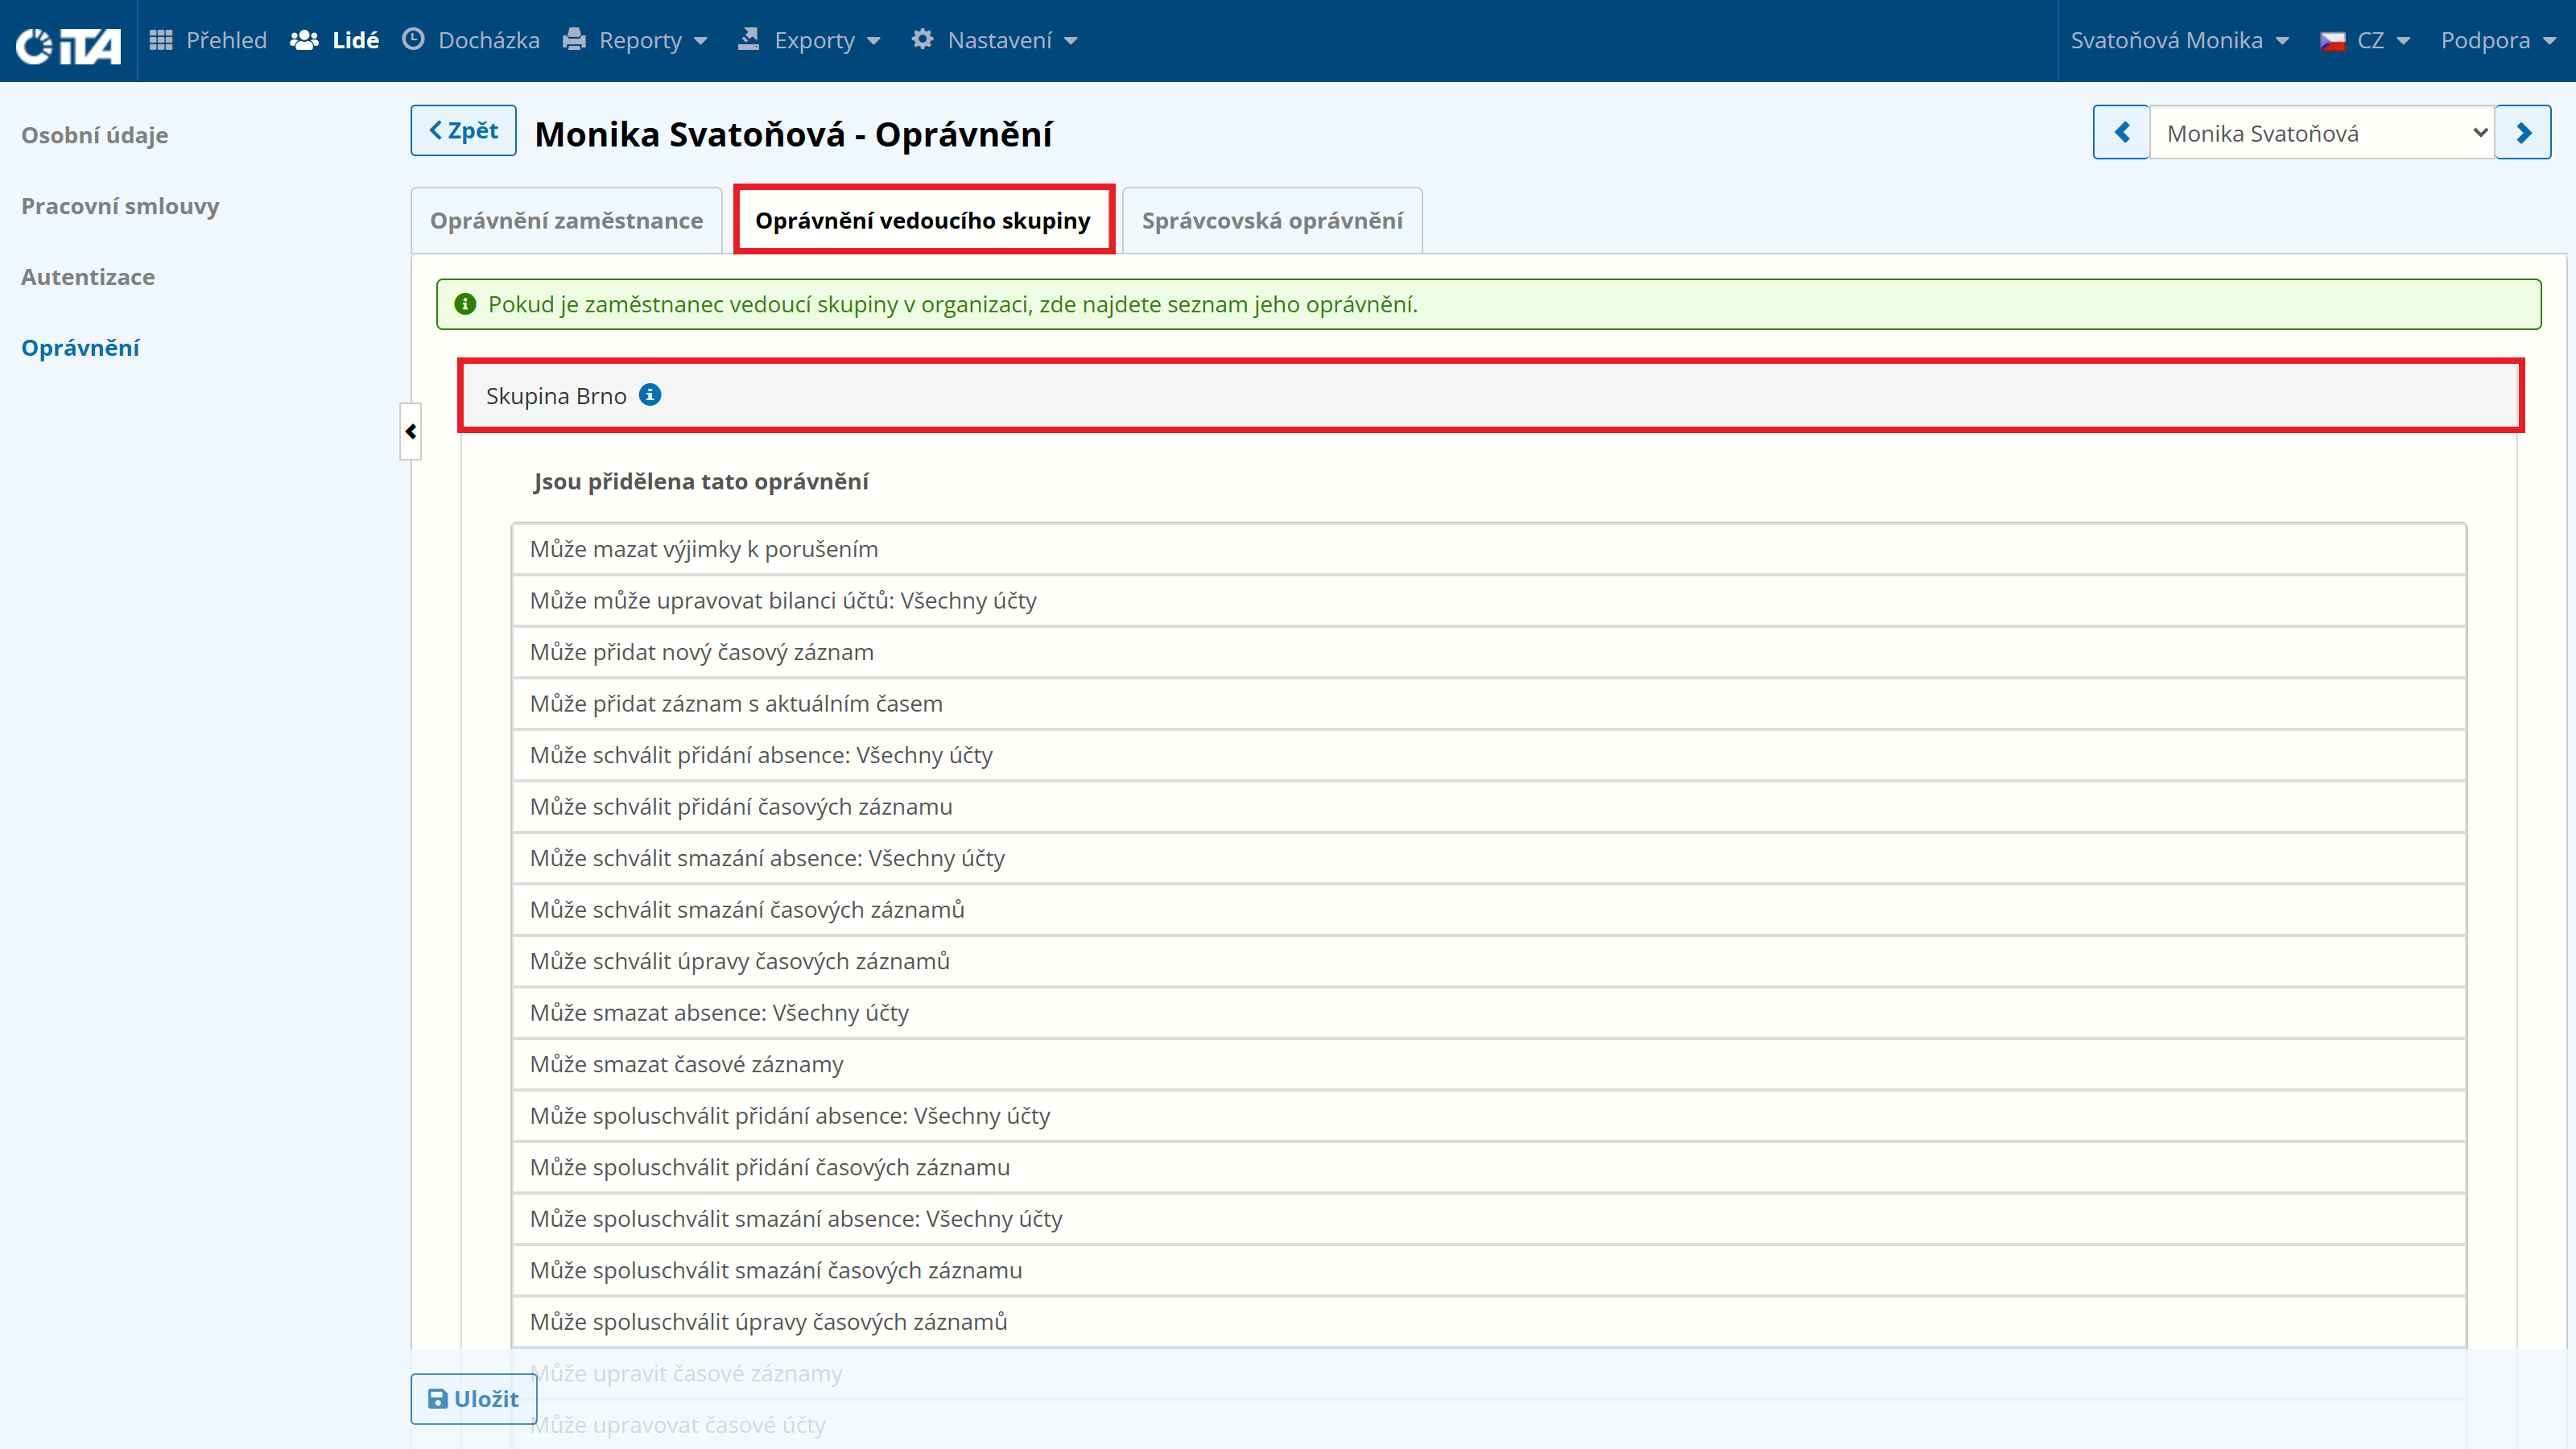Select 'Může může upravovat bilanci účtů' row
2576x1449 pixels.
(1489, 600)
